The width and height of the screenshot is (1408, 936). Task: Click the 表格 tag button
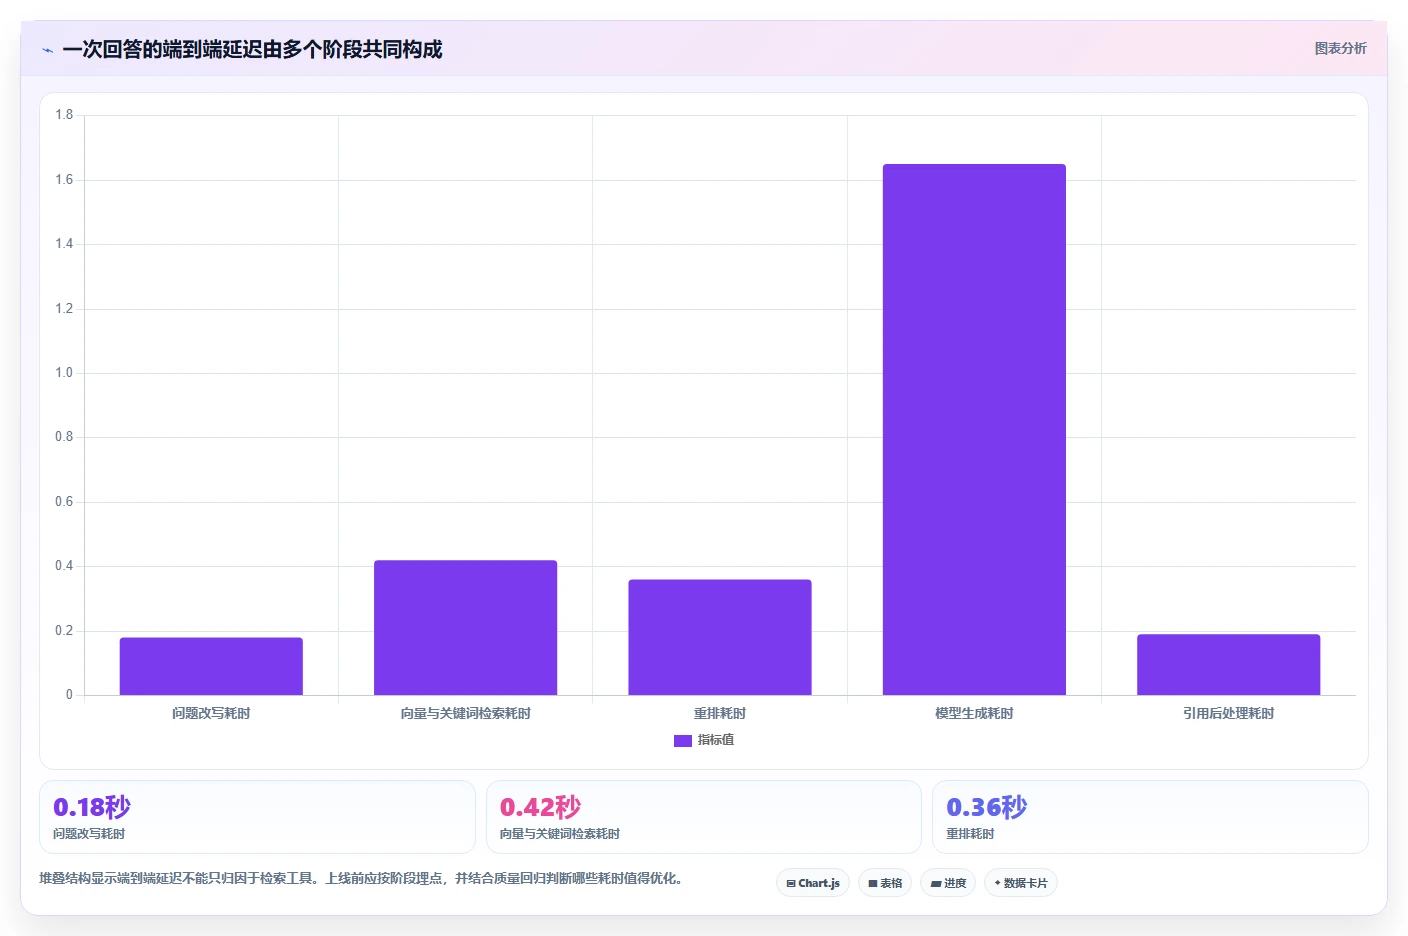[885, 883]
